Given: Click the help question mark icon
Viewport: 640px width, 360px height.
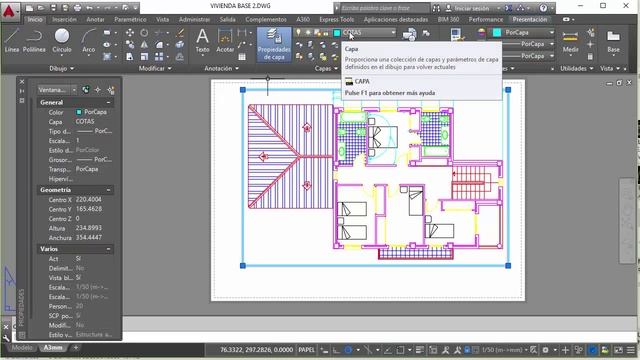Looking at the screenshot, I should click(x=543, y=8).
